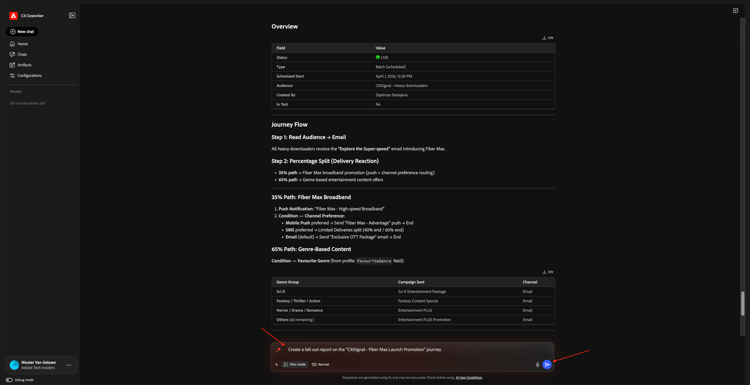Image resolution: width=750 pixels, height=385 pixels.
Task: Click the Adobe CX Coworker logo
Action: [13, 15]
